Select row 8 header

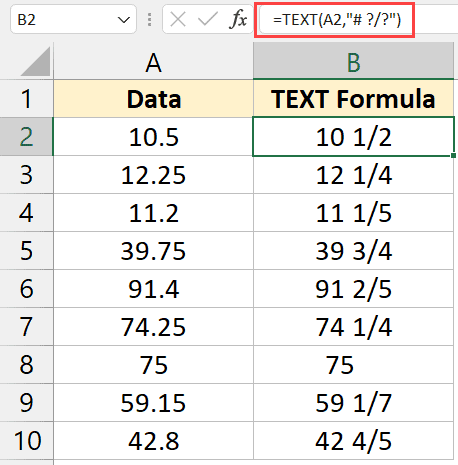coord(26,365)
